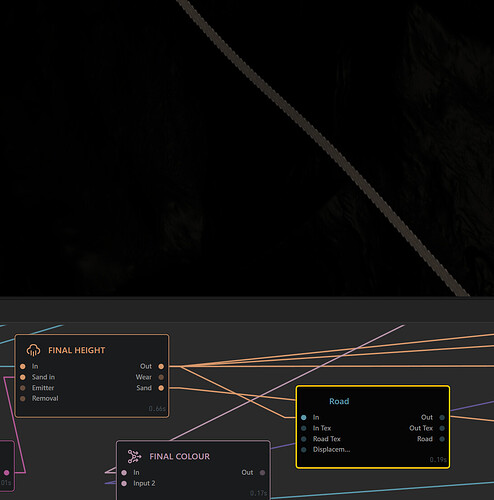494x500 pixels.
Task: Click the FINAL HEIGHT node erosion icon
Action: 33,350
